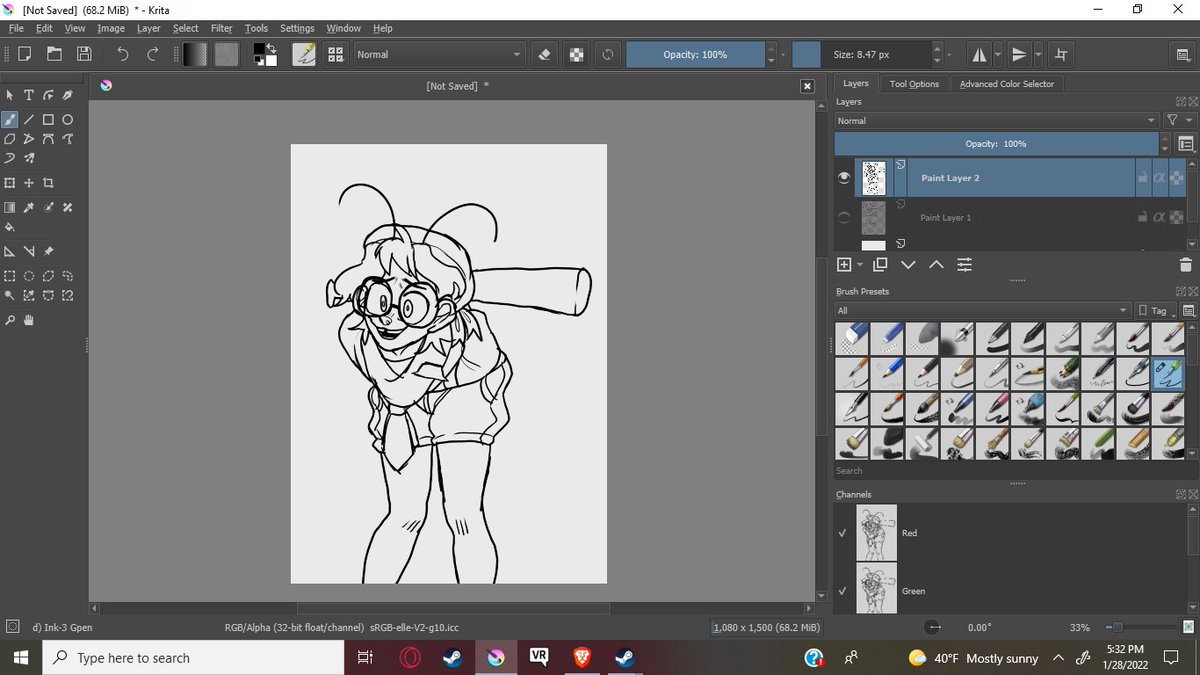The width and height of the screenshot is (1200, 675).
Task: Toggle horizontal mirror tool
Action: pos(979,54)
